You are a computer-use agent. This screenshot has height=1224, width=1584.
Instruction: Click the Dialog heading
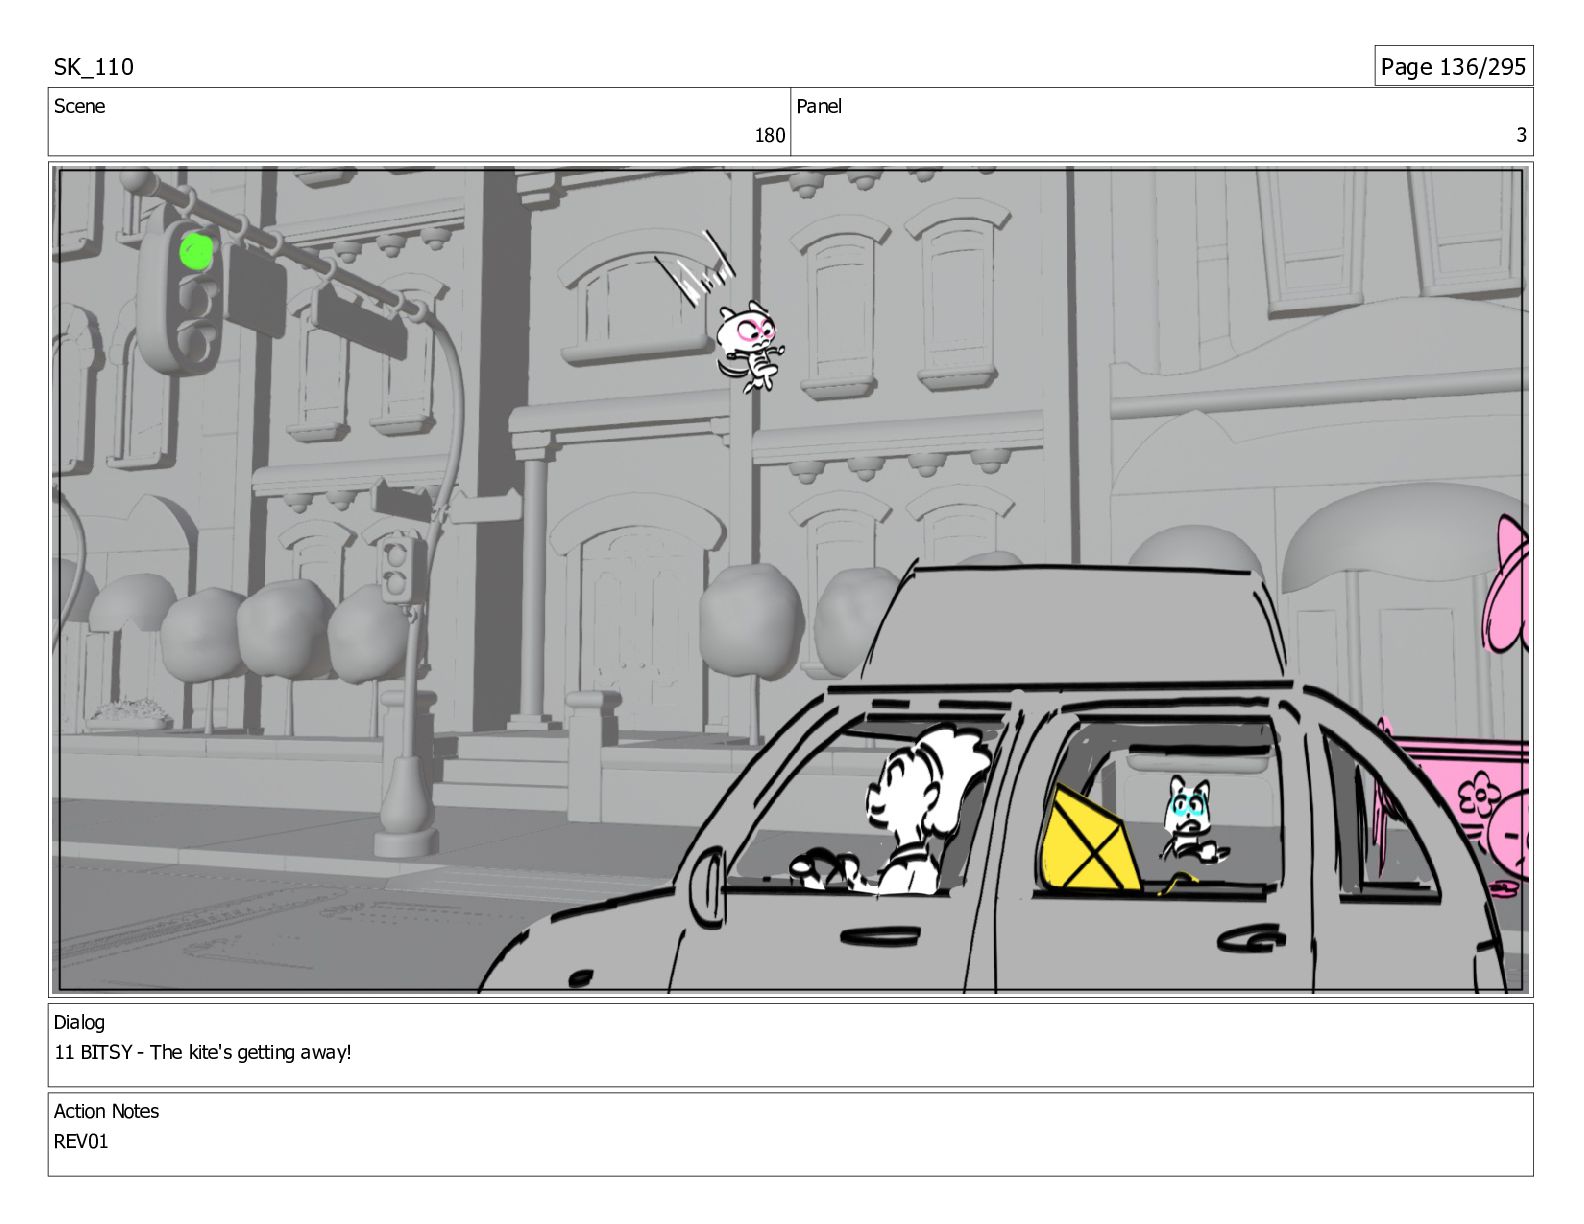[79, 1022]
